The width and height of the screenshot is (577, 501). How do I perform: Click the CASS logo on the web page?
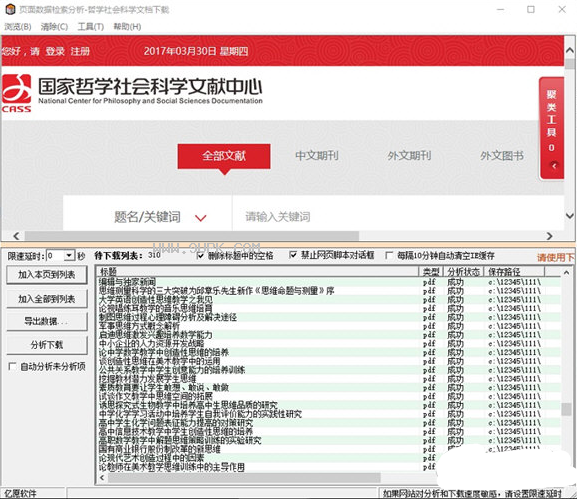tap(17, 94)
